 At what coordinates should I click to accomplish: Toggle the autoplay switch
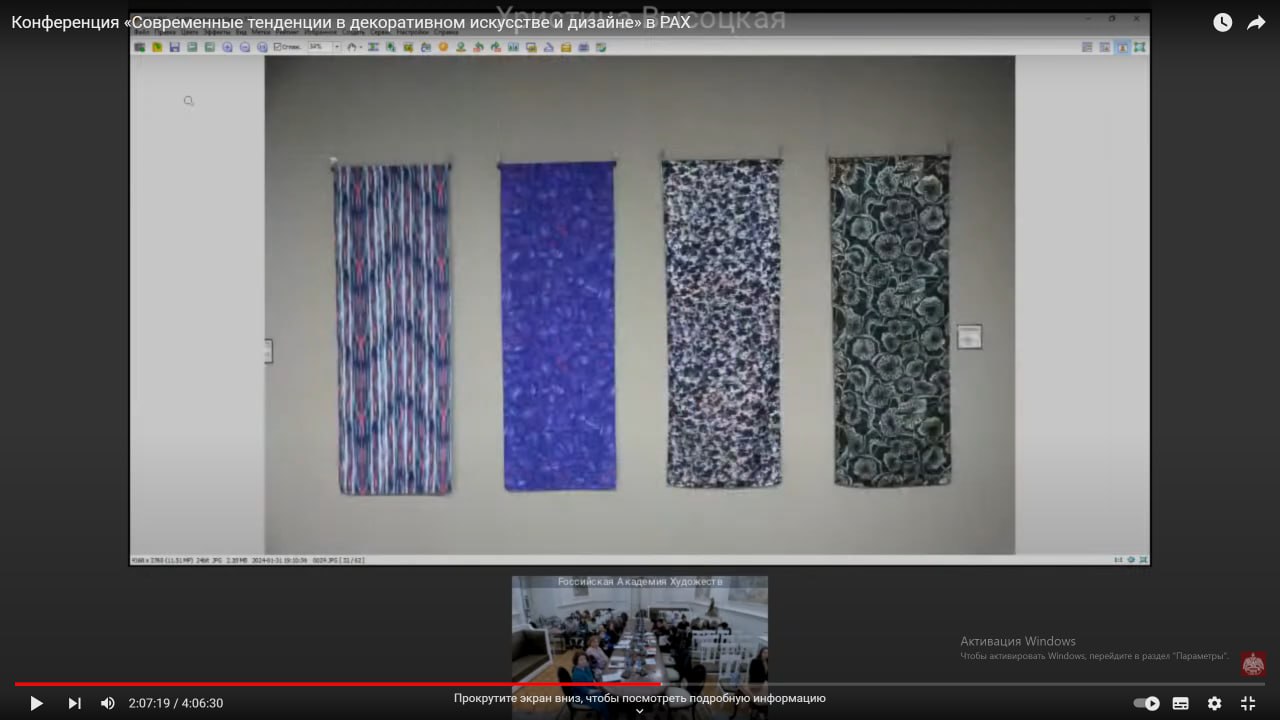pyautogui.click(x=1146, y=703)
